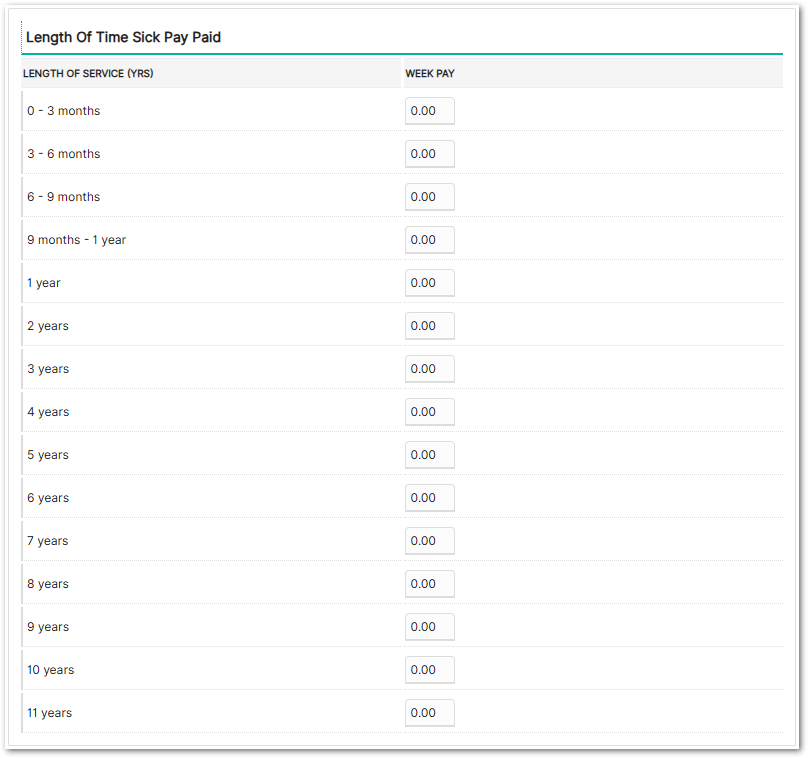The width and height of the screenshot is (808, 758).
Task: Focus the 4 years week pay field
Action: click(430, 412)
